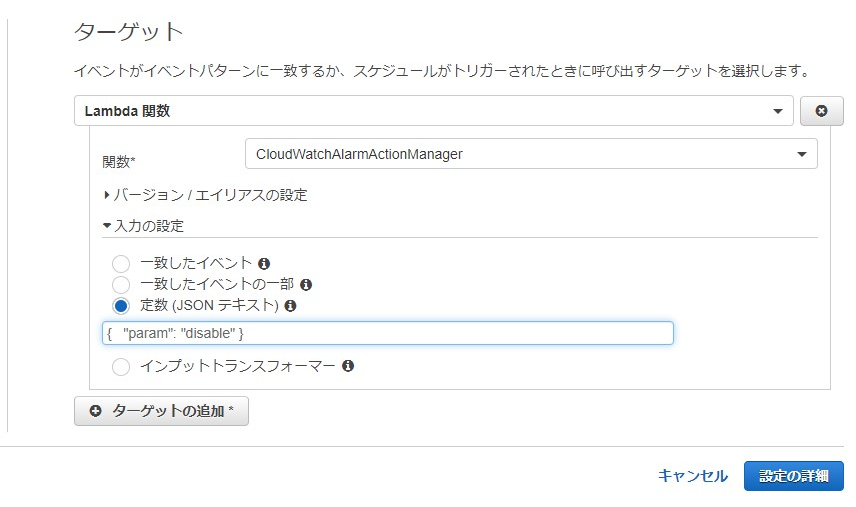Collapse the 入力の設定 section
The width and height of the screenshot is (856, 507).
point(144,226)
